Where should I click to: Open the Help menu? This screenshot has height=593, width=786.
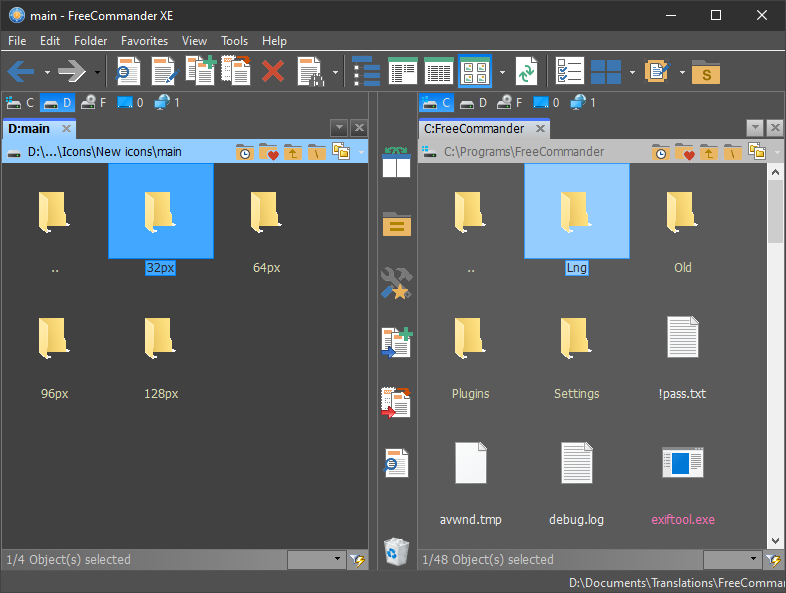tap(274, 41)
